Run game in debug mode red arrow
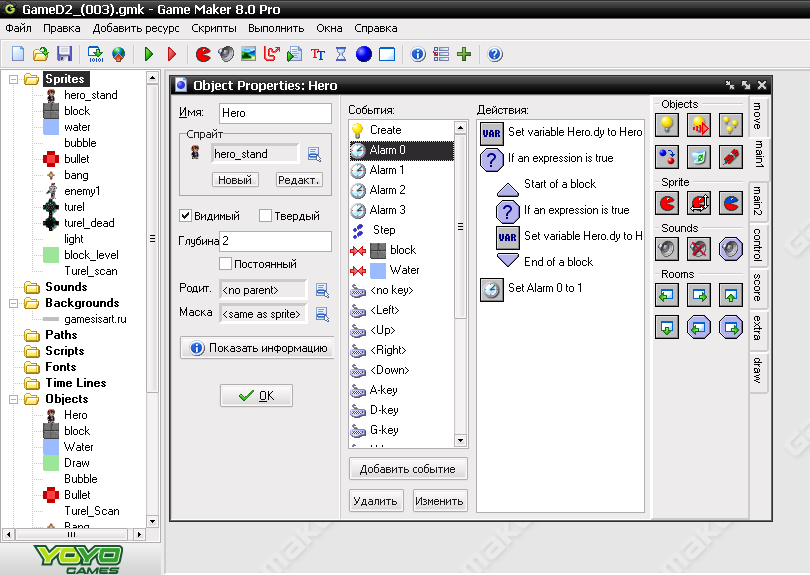 tap(172, 54)
